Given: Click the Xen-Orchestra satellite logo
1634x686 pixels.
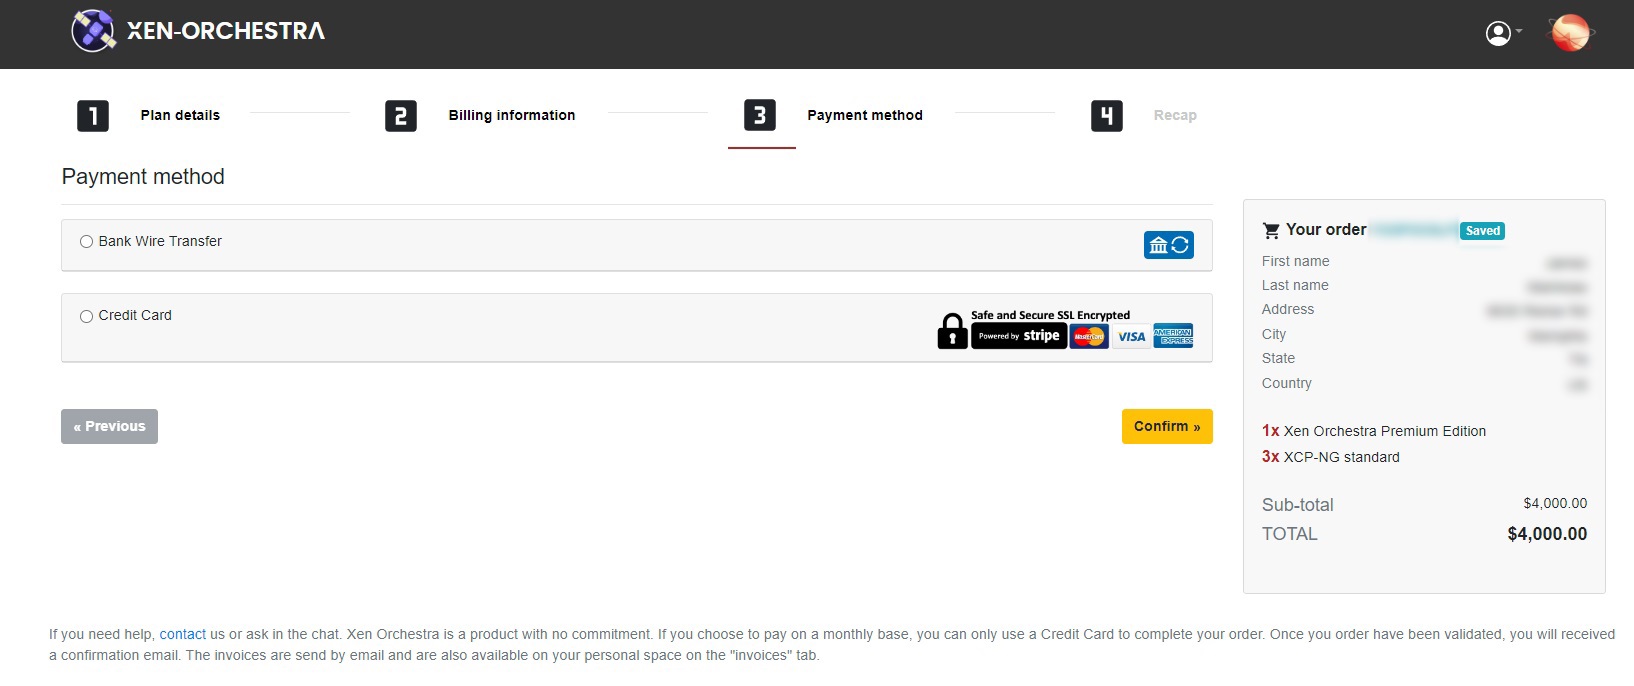Looking at the screenshot, I should click(93, 31).
